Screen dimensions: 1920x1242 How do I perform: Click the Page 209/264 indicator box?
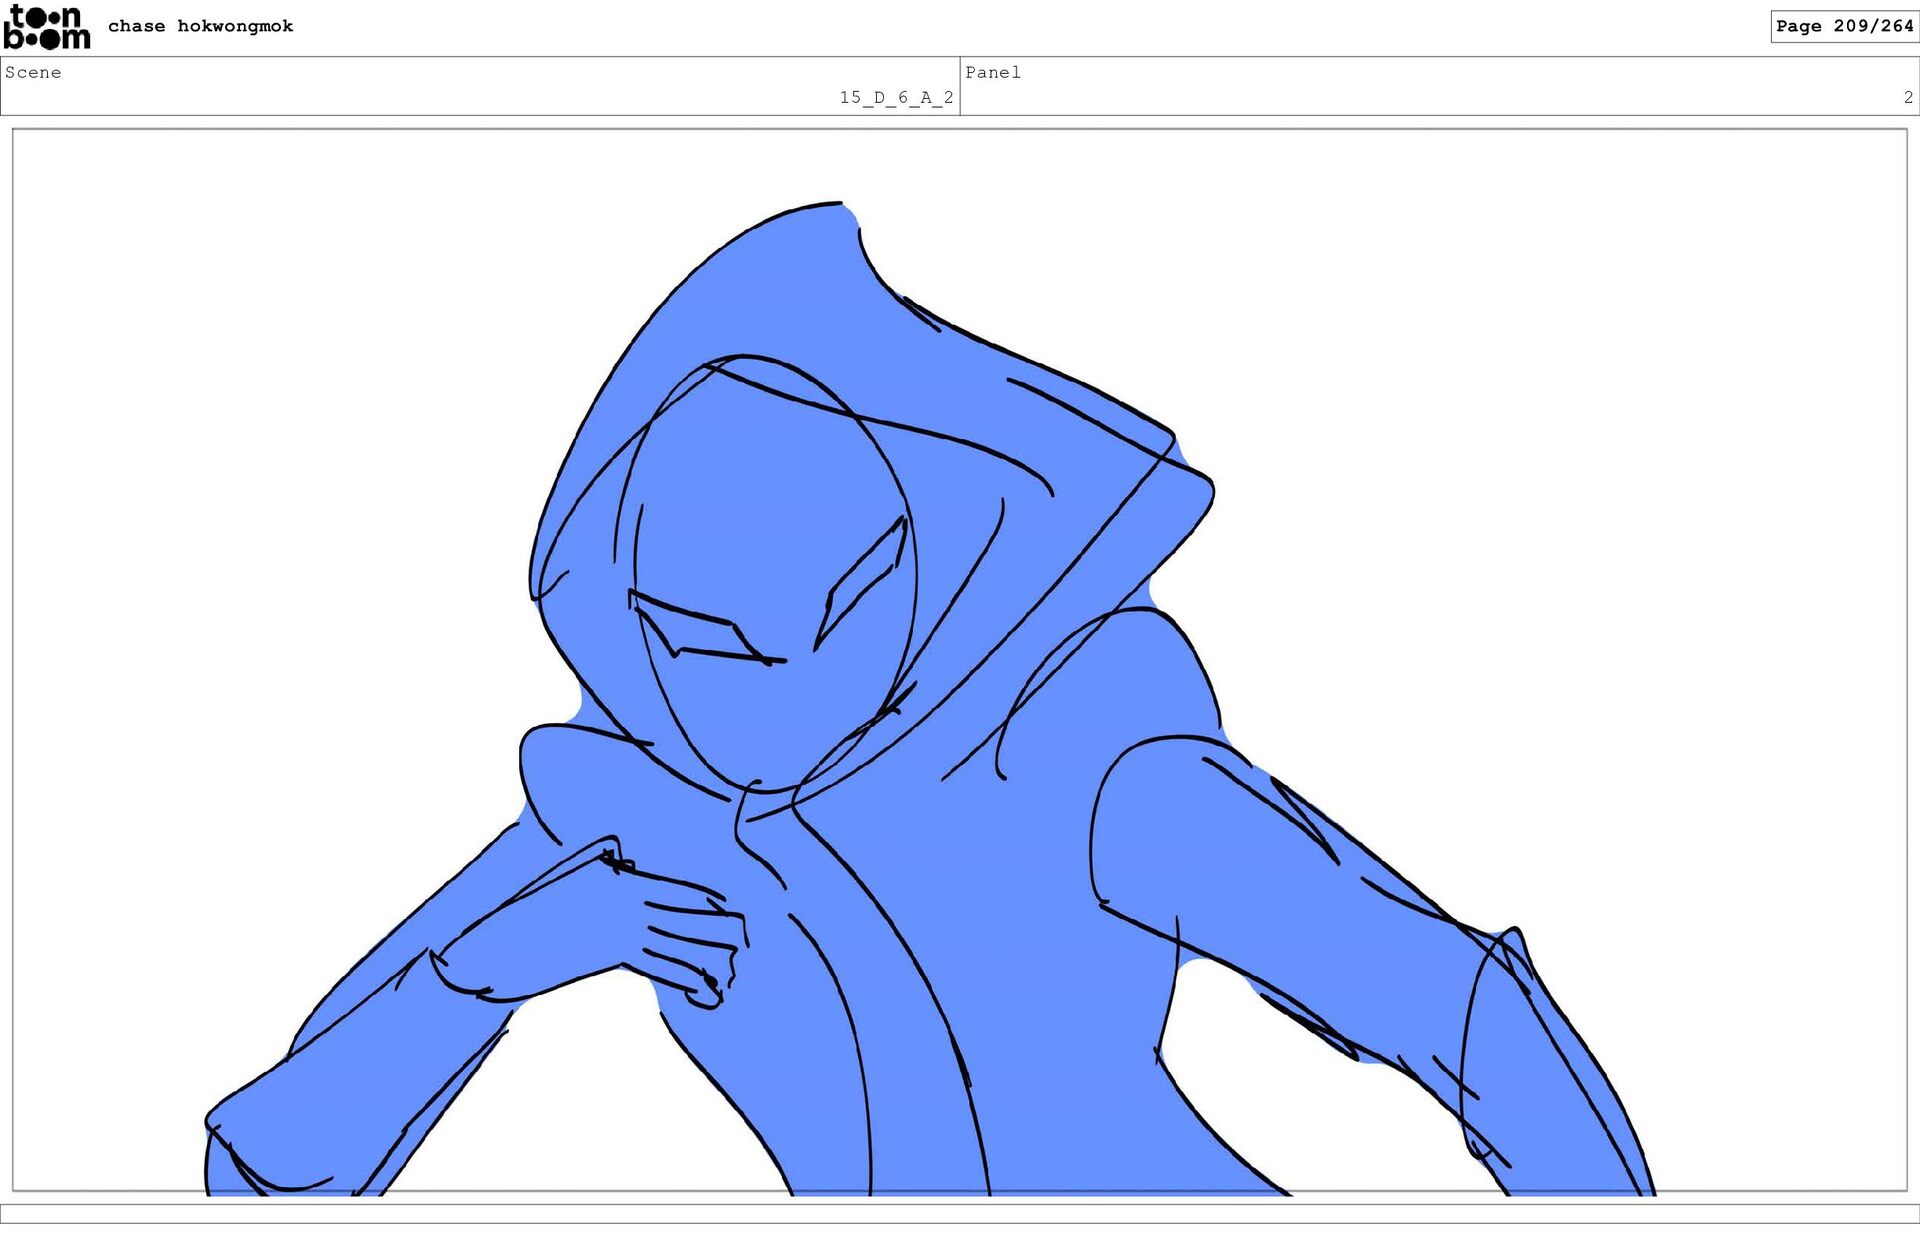pos(1843,26)
